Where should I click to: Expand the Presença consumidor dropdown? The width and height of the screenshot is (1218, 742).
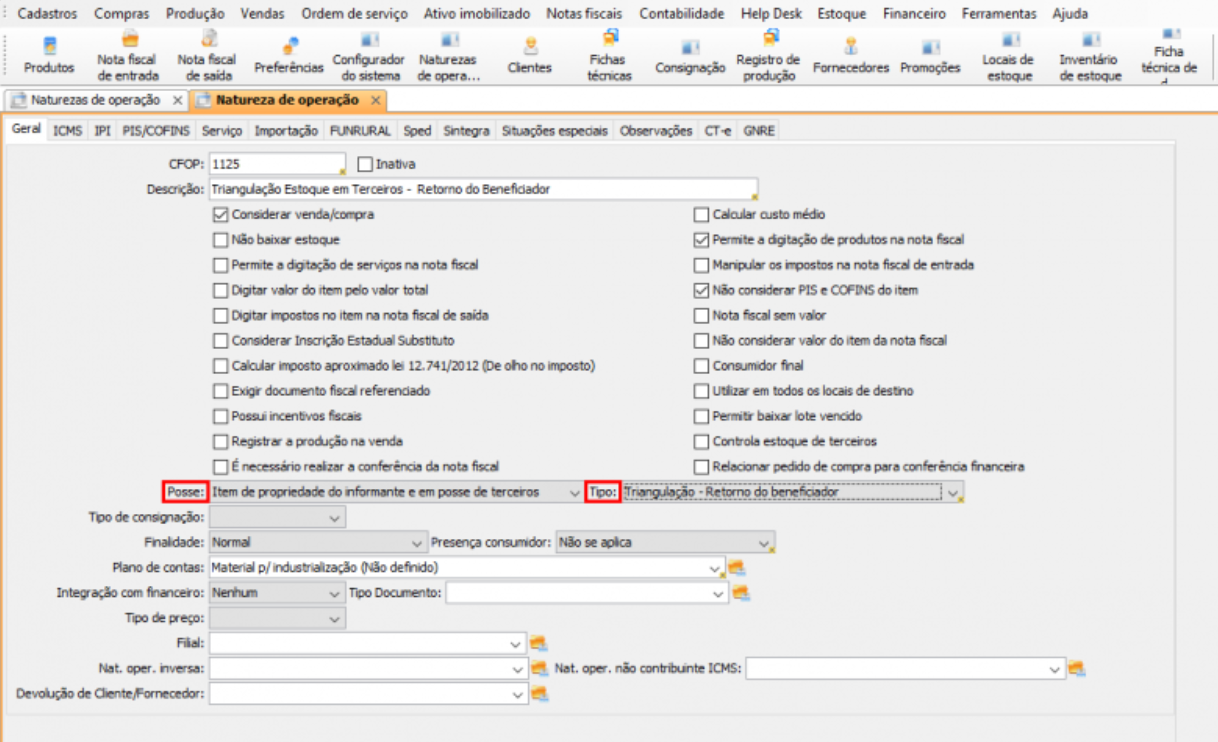pyautogui.click(x=764, y=543)
